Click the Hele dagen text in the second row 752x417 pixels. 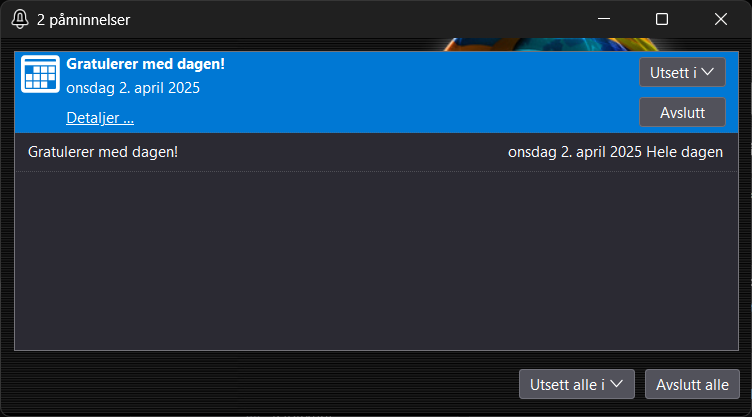pyautogui.click(x=684, y=152)
